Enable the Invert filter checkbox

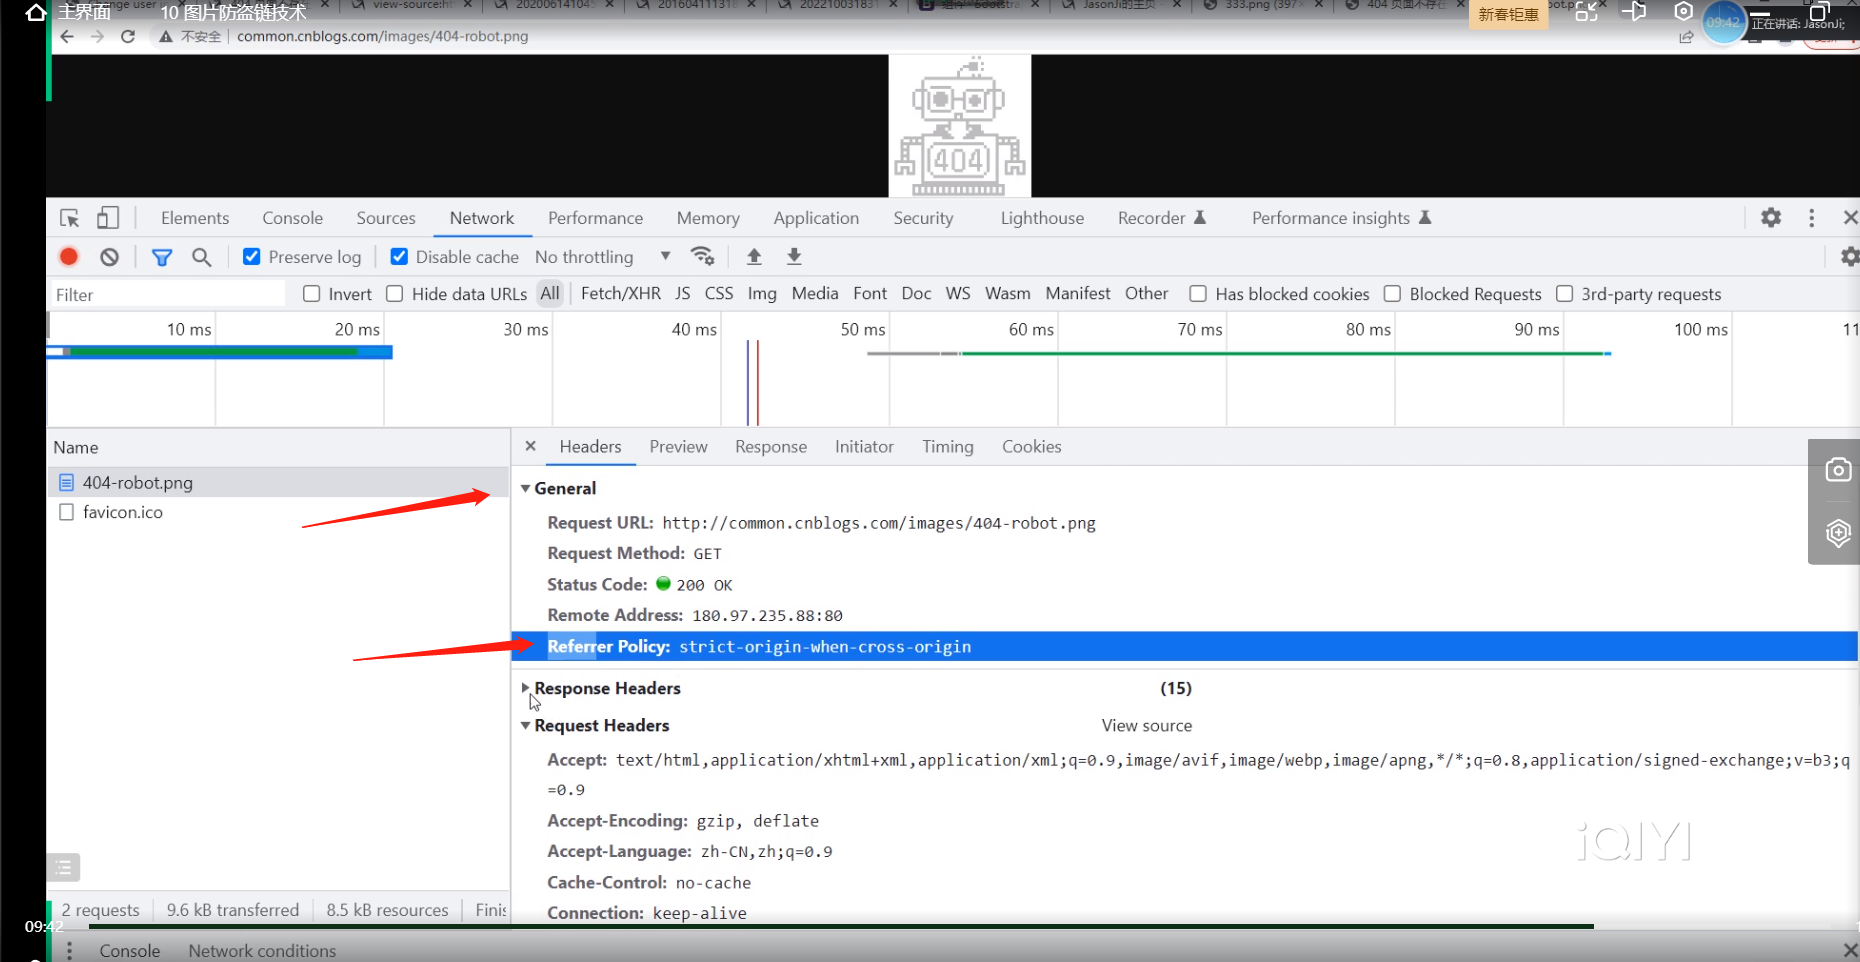[x=312, y=294]
